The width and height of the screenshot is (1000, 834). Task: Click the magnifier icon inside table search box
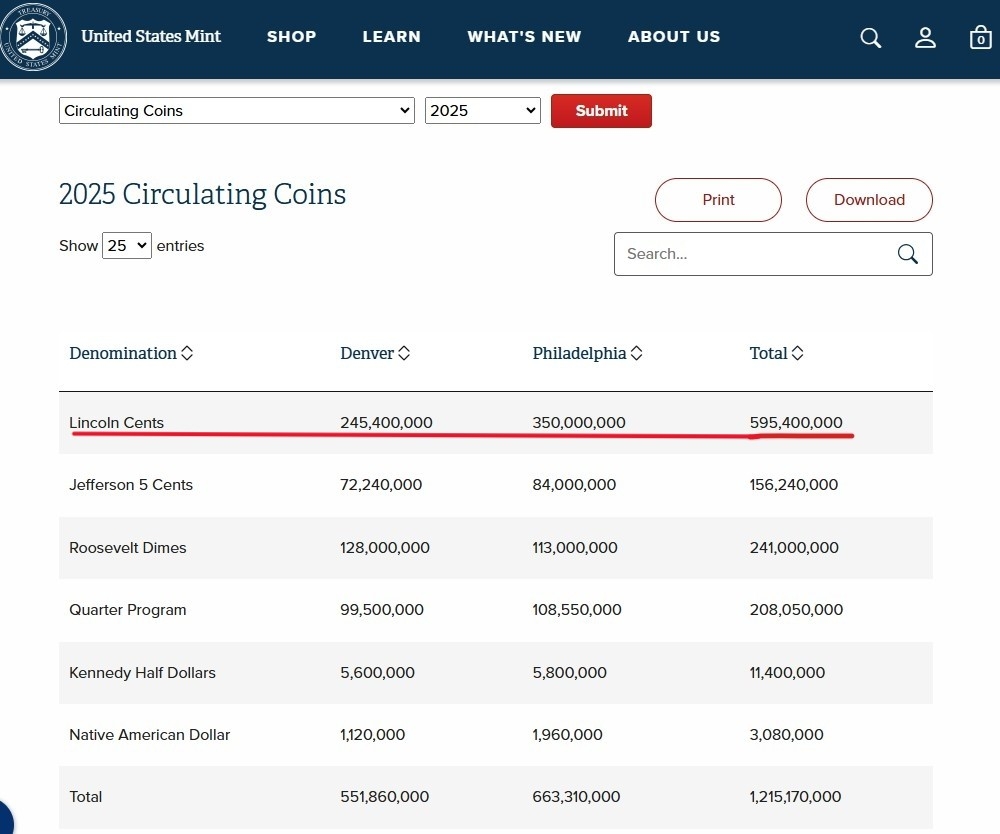pos(907,254)
